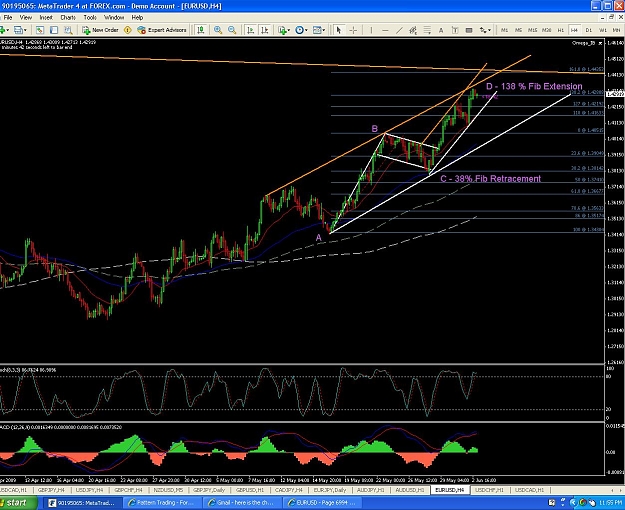
Task: Select the Trendline drawing tool
Action: pyautogui.click(x=399, y=30)
